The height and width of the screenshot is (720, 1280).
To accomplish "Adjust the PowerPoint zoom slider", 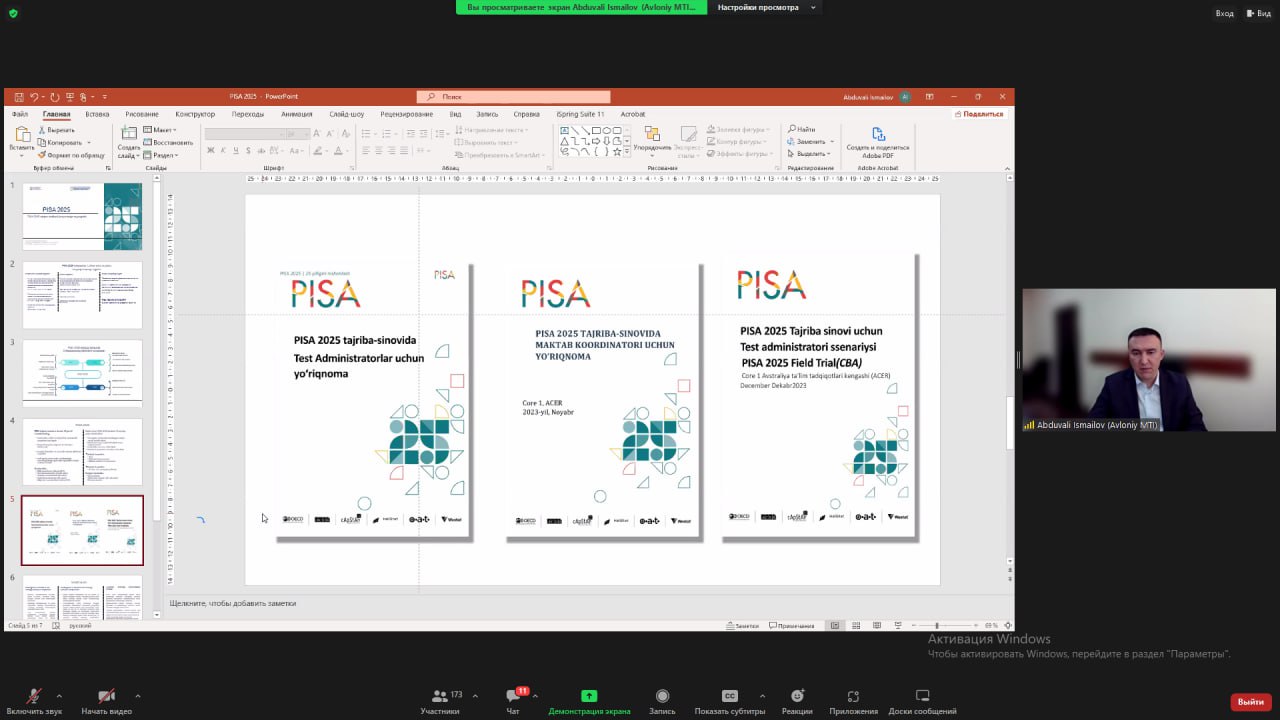I will 936,626.
